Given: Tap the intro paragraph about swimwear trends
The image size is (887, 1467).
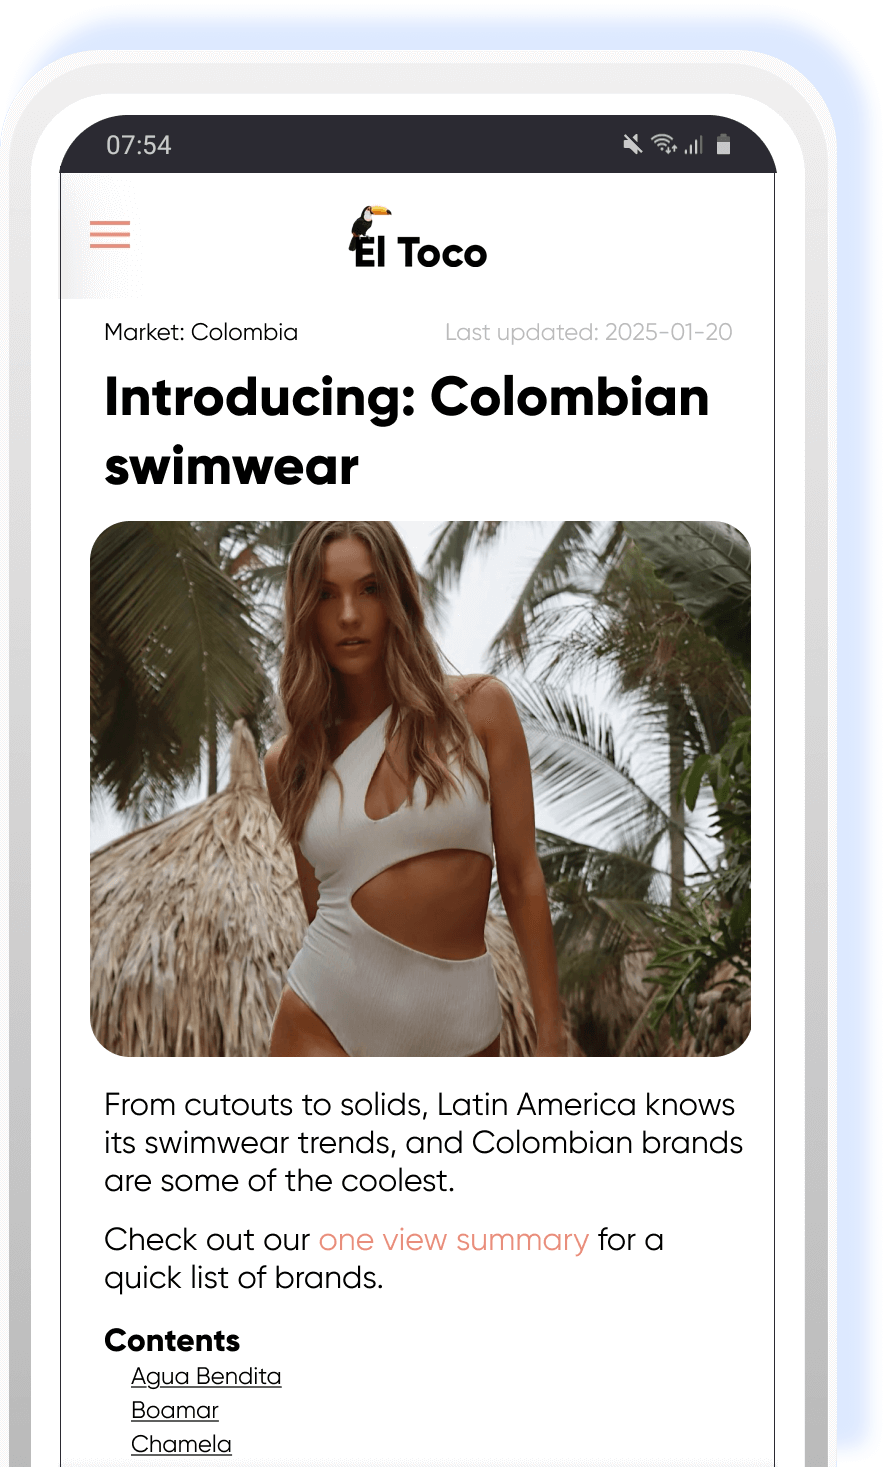Looking at the screenshot, I should tap(424, 1142).
